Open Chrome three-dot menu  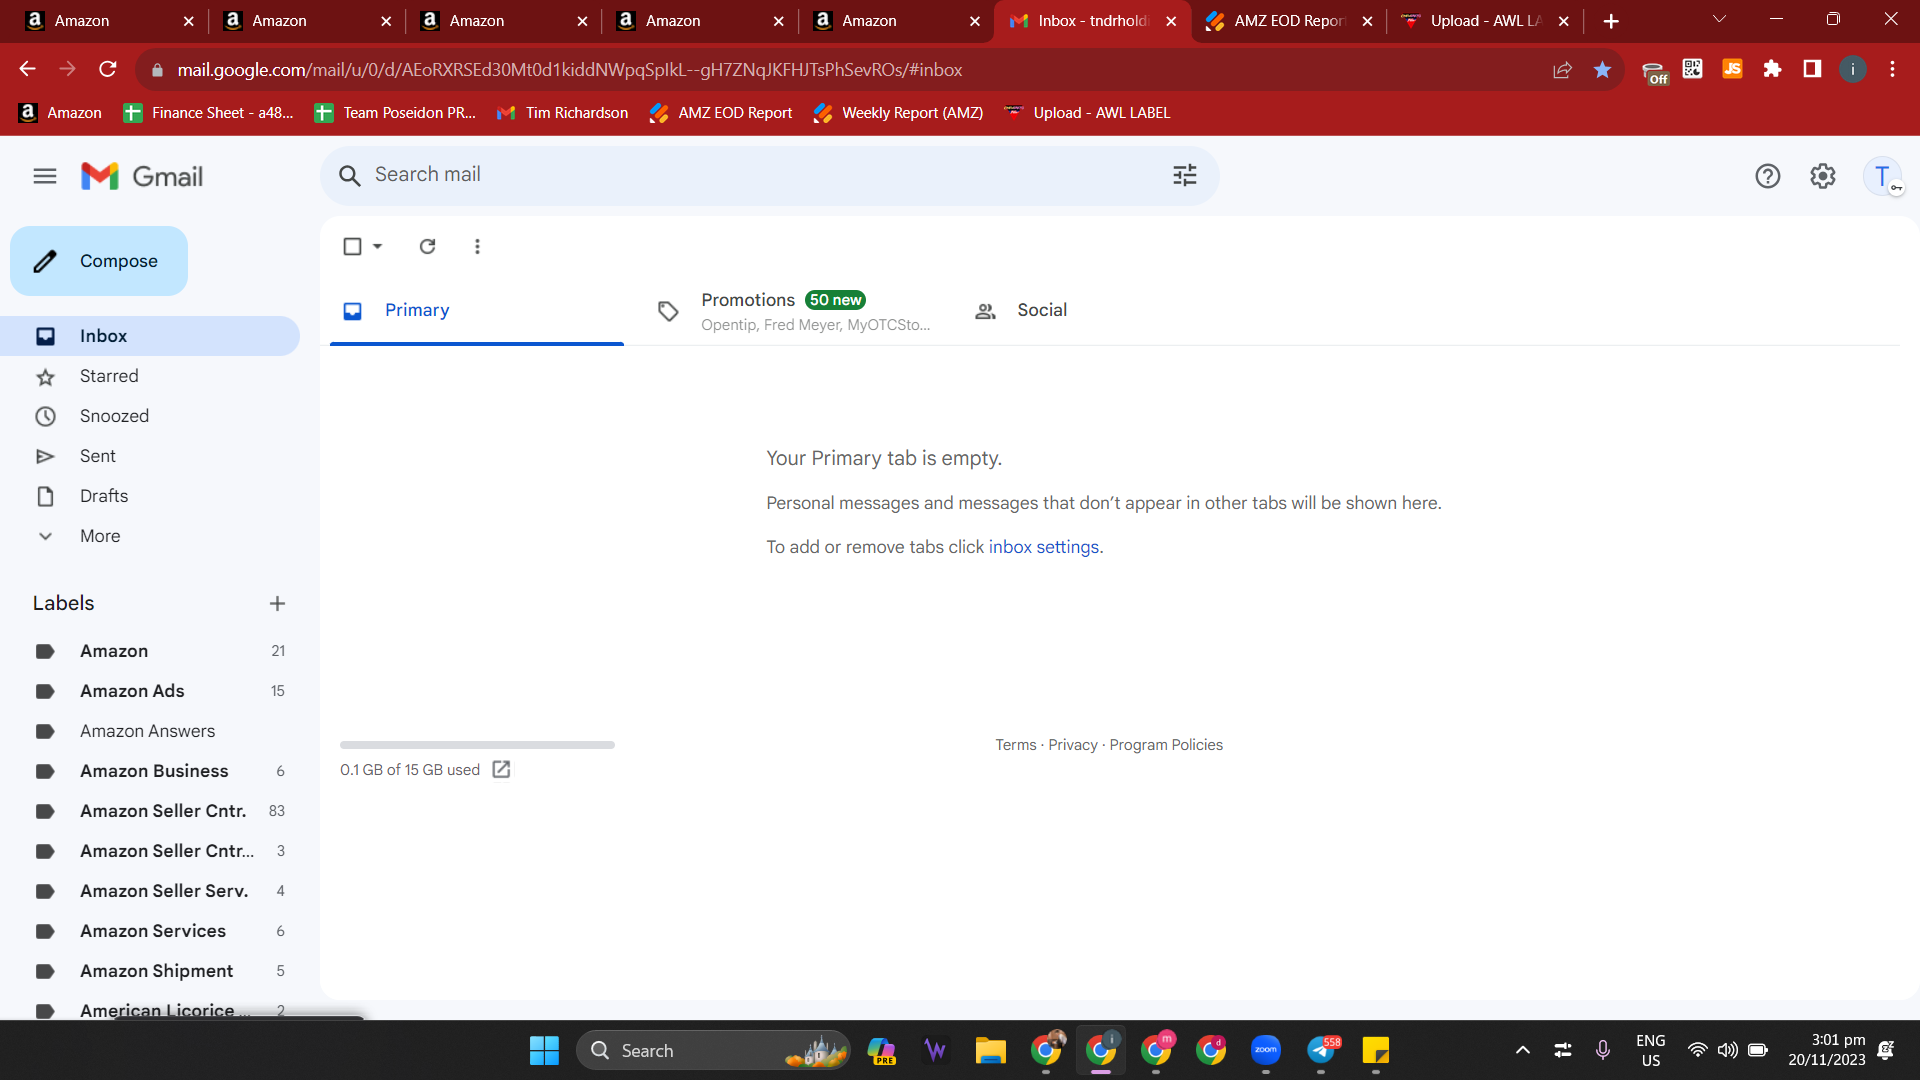pos(1893,69)
